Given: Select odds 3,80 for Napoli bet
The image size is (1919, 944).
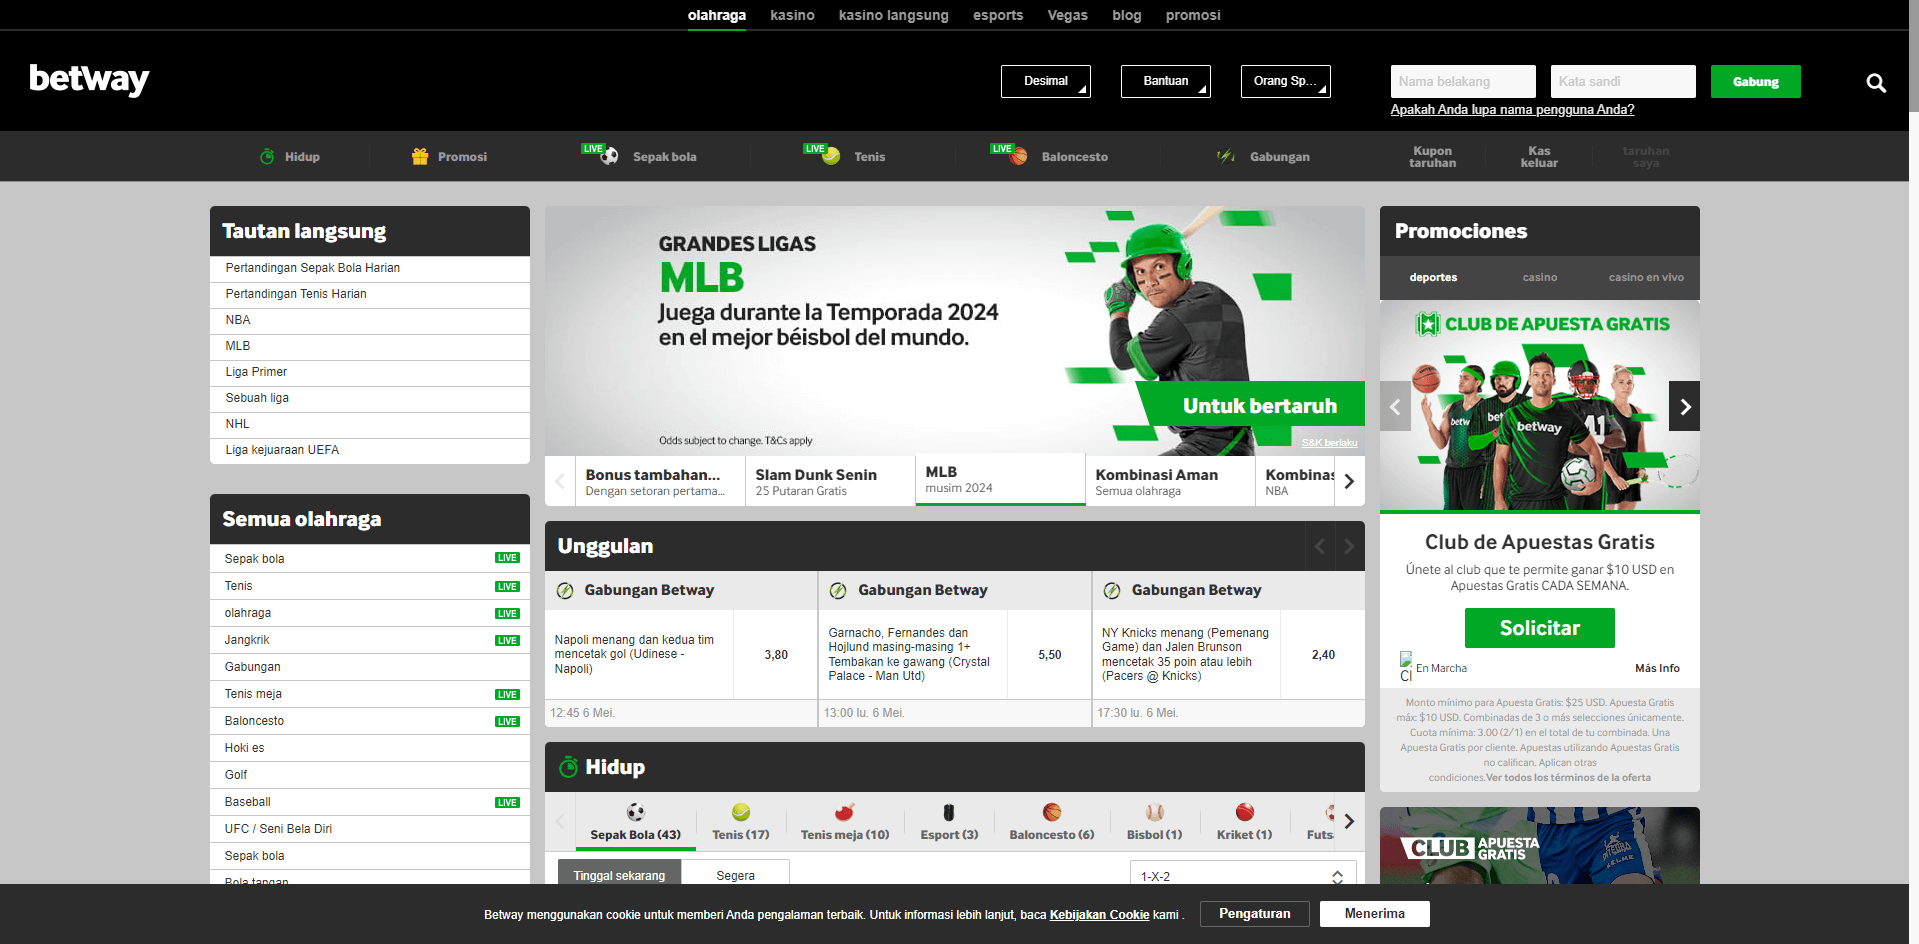Looking at the screenshot, I should point(776,654).
